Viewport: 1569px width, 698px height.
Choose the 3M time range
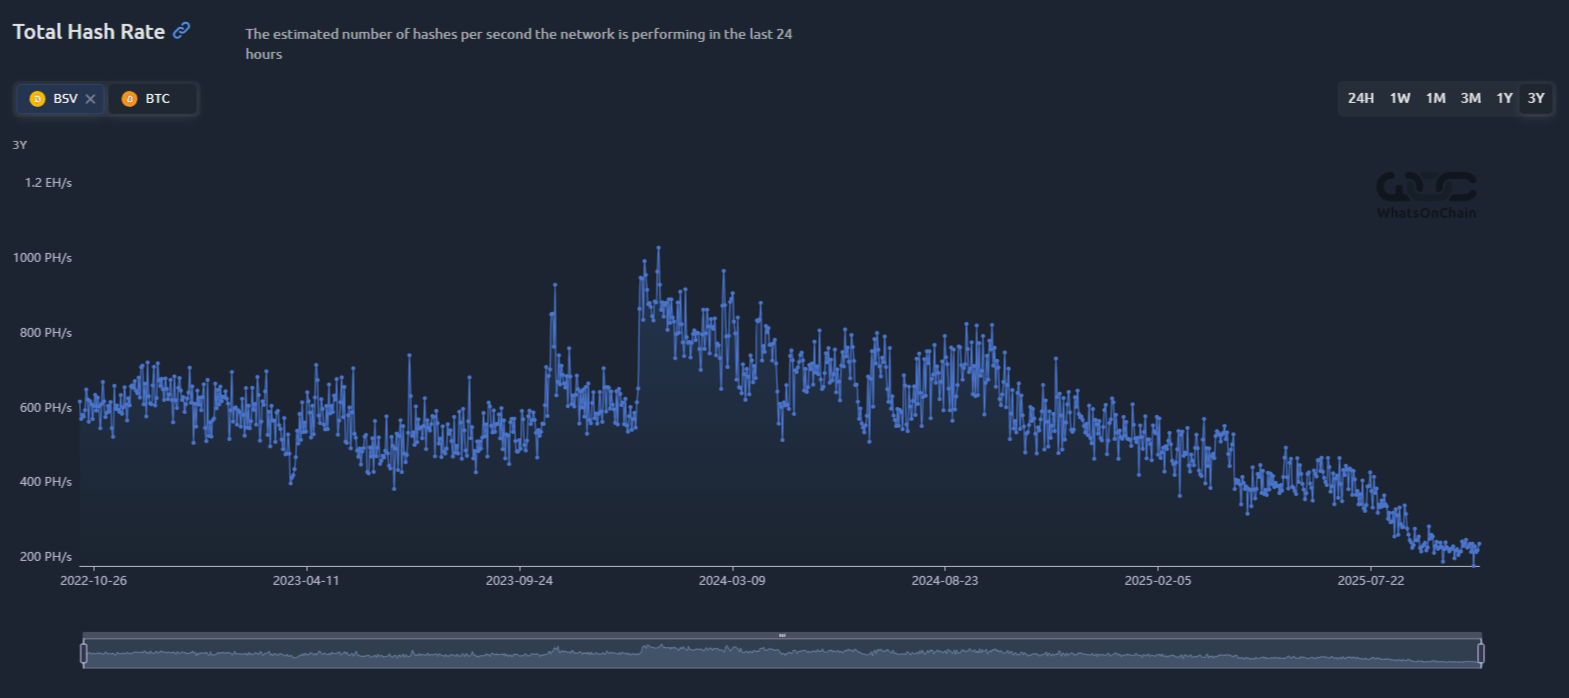[1471, 98]
